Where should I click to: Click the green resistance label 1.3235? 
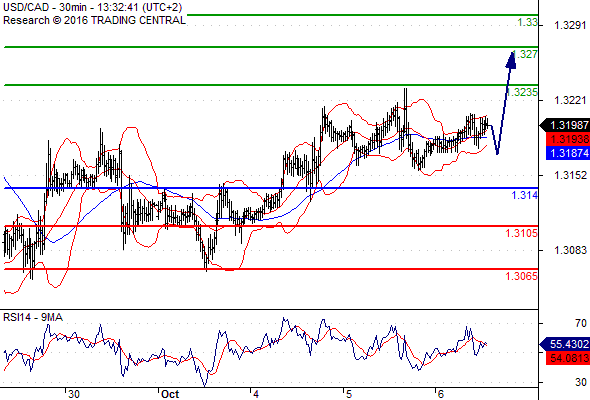(x=523, y=92)
